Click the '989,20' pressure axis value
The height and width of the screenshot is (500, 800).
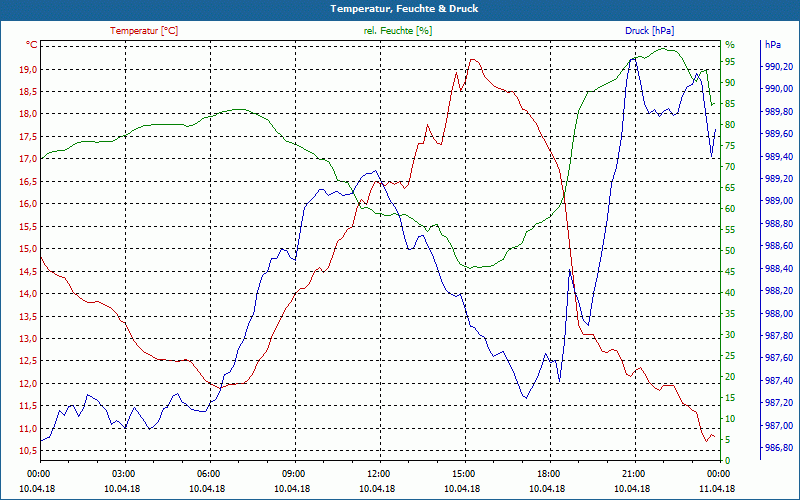coord(779,179)
